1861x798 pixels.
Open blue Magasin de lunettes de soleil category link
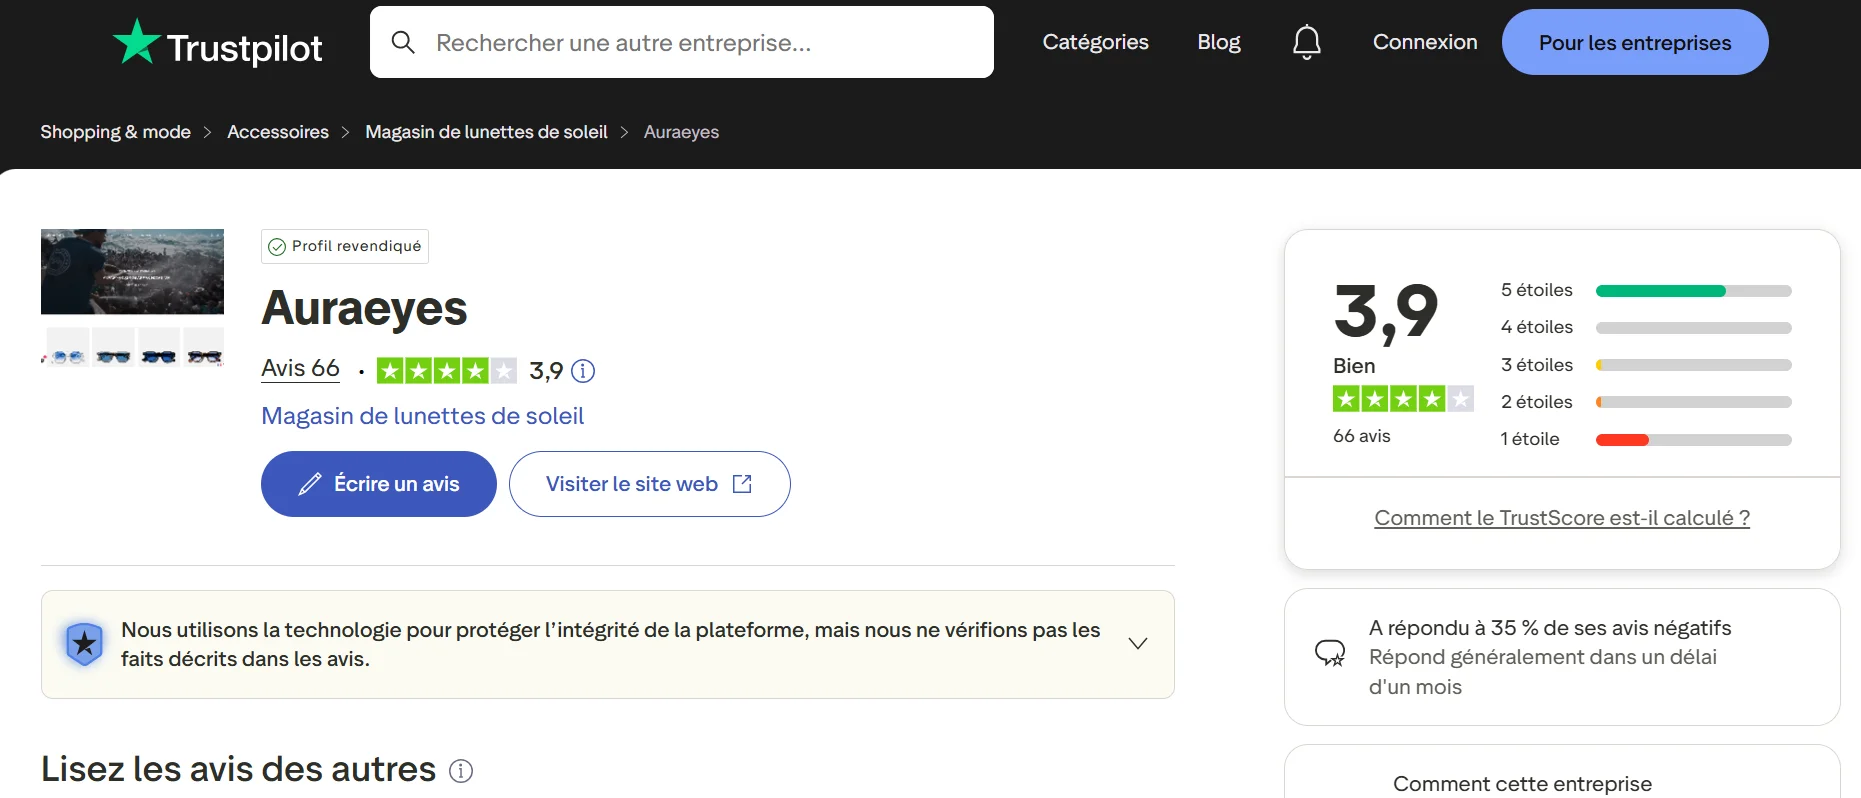tap(422, 416)
